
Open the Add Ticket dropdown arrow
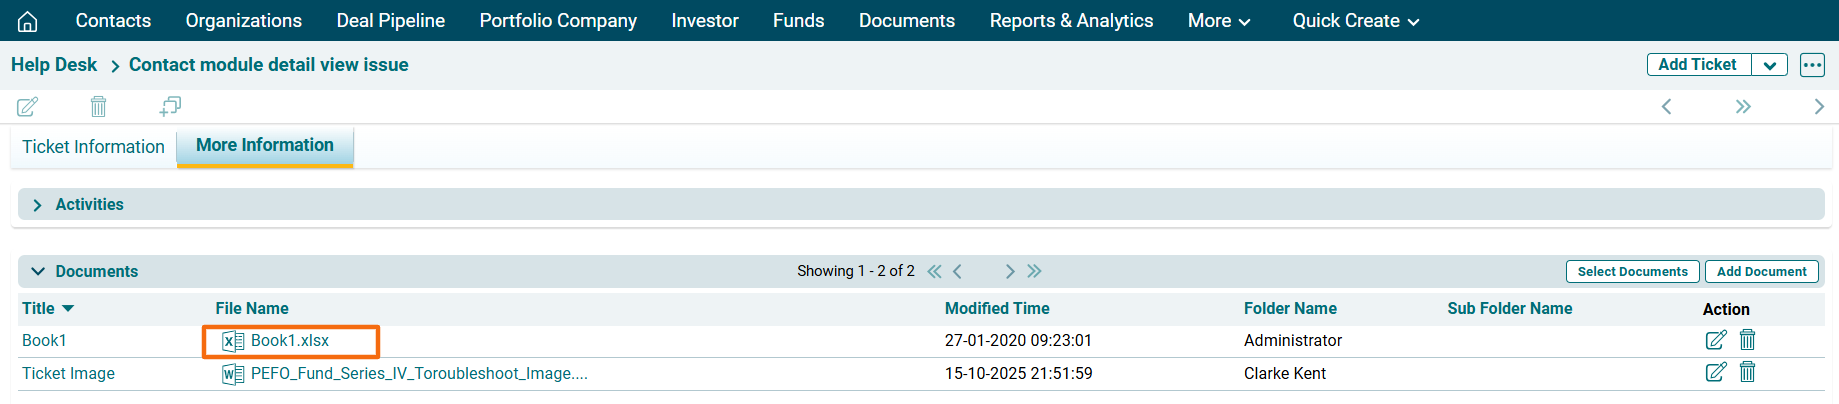[1769, 65]
